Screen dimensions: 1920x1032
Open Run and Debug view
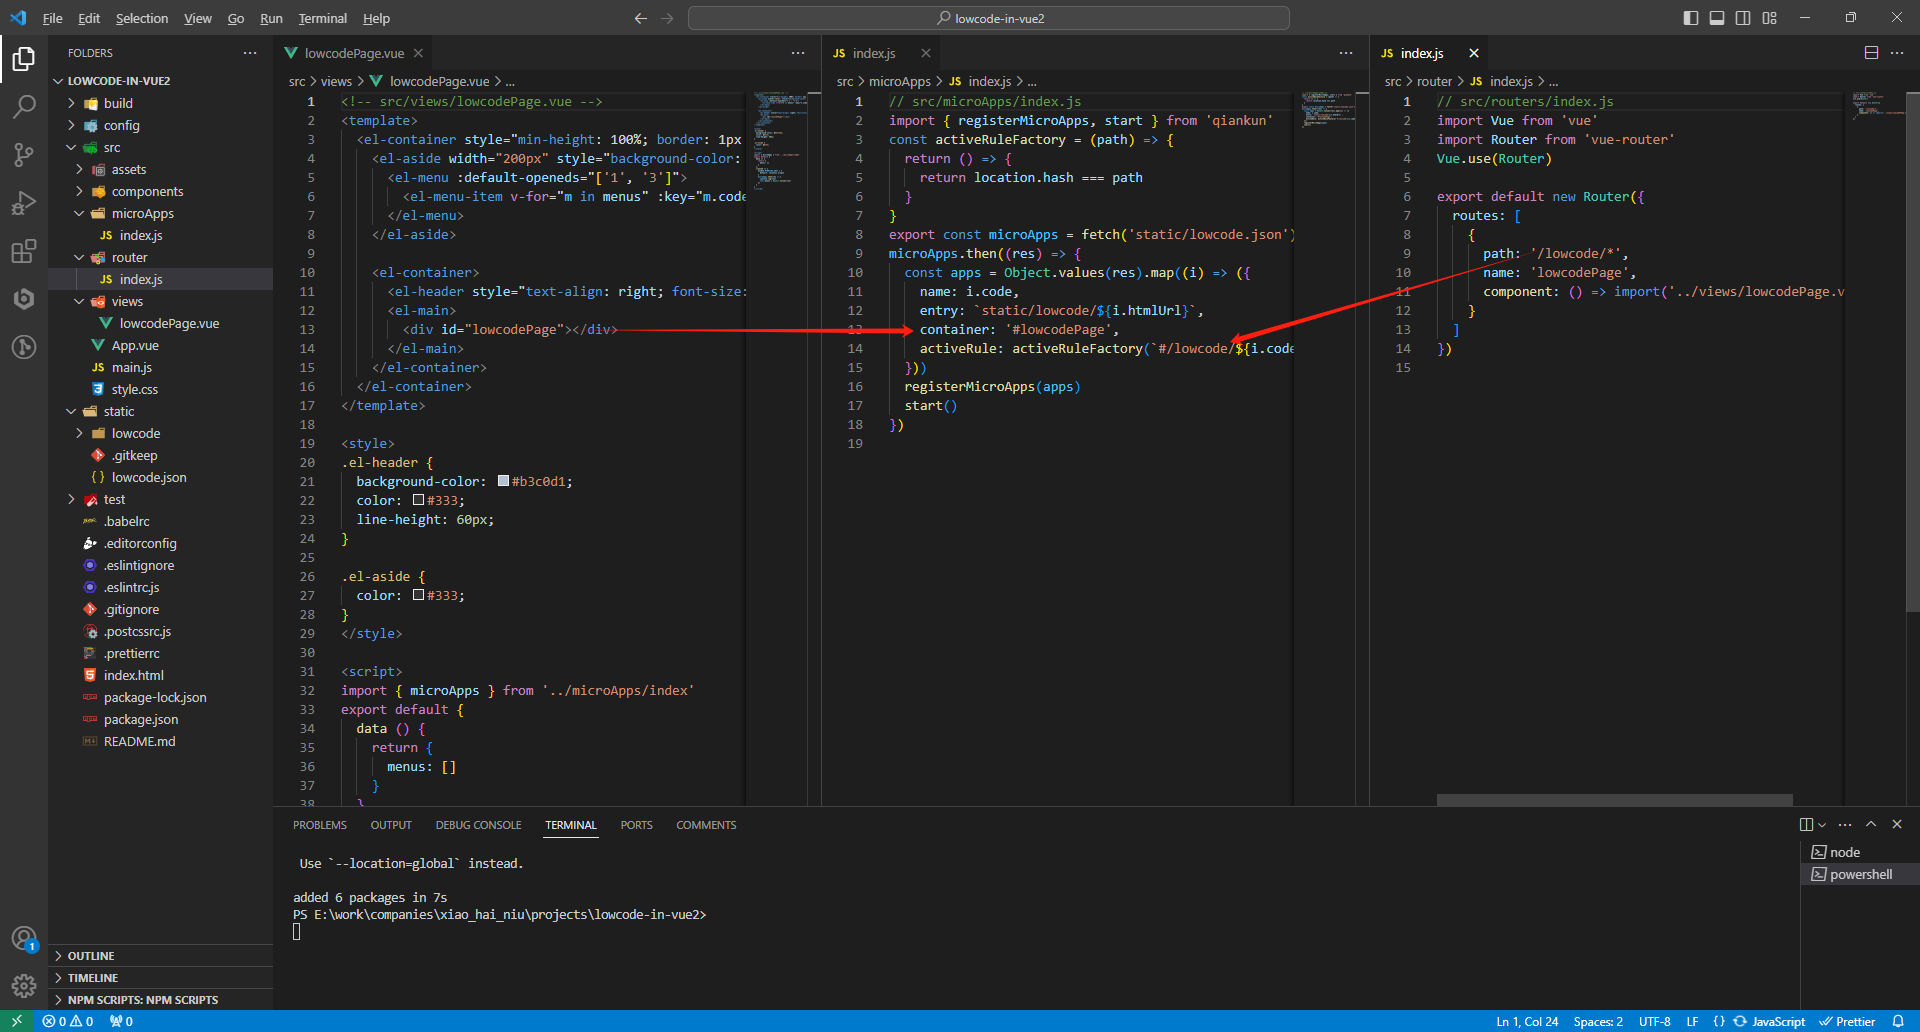click(24, 203)
